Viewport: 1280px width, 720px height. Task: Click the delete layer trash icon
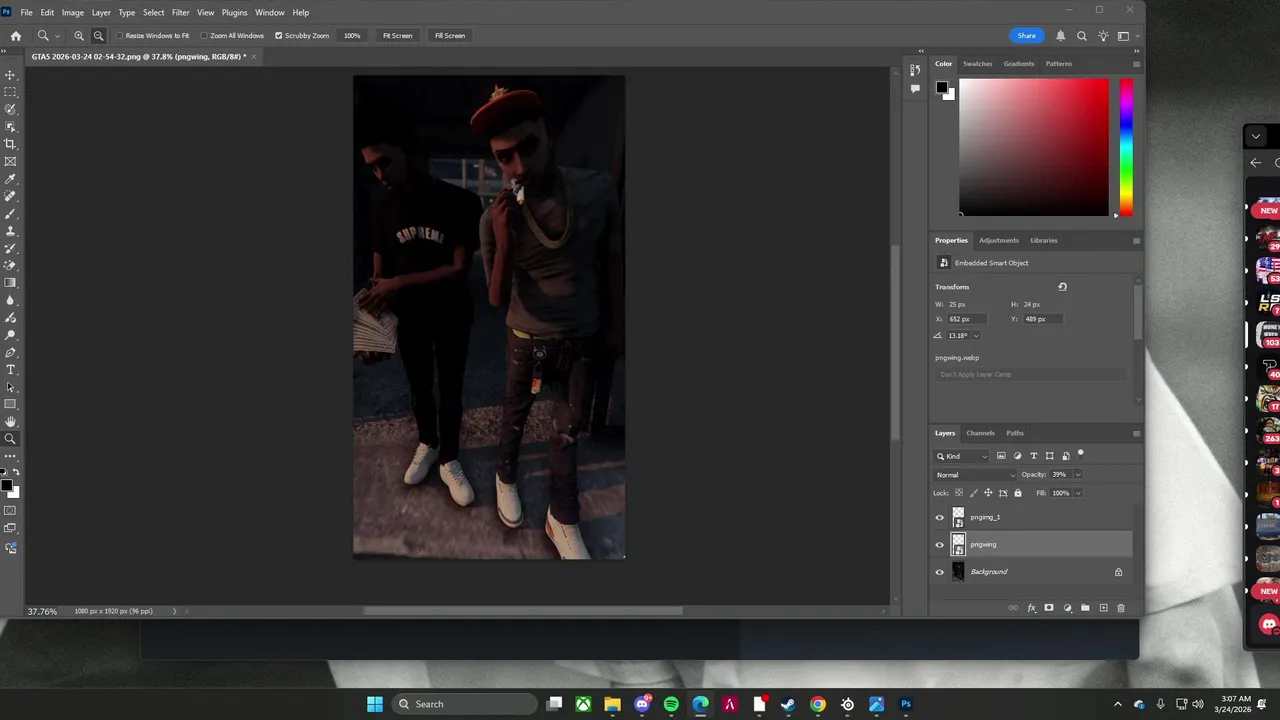click(1120, 608)
